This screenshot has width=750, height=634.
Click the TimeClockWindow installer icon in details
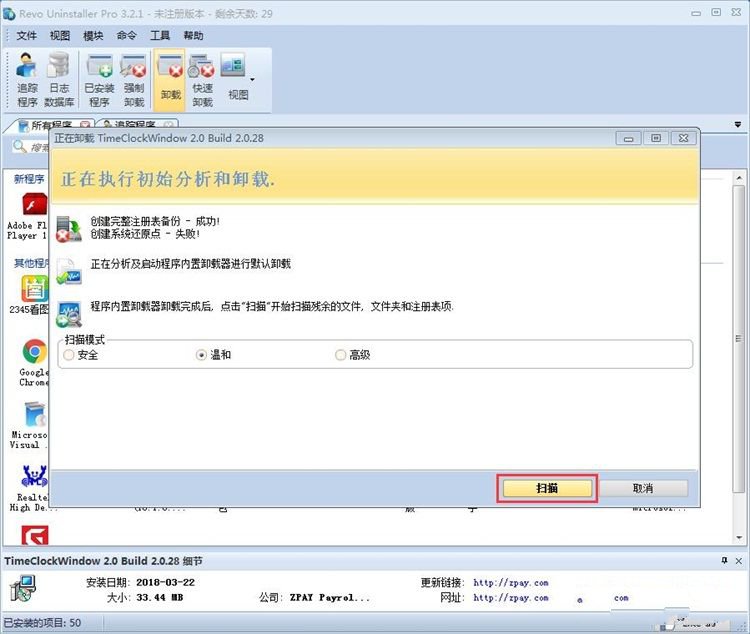pyautogui.click(x=23, y=589)
